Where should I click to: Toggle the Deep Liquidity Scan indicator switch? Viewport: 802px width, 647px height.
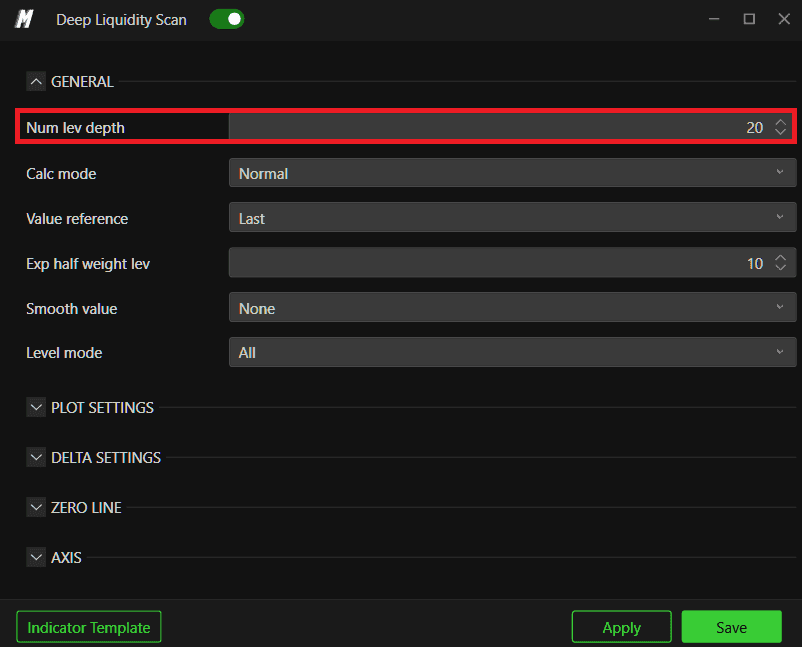pyautogui.click(x=227, y=19)
